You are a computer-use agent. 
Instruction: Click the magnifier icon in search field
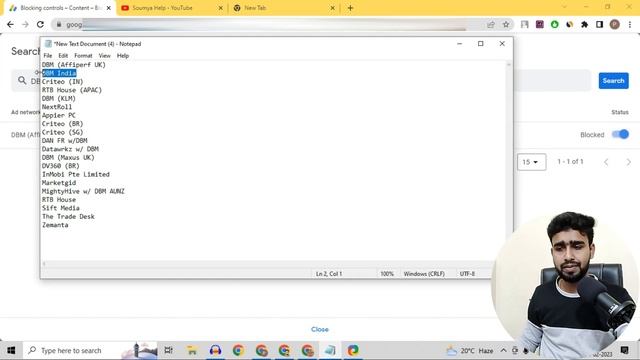tap(22, 81)
